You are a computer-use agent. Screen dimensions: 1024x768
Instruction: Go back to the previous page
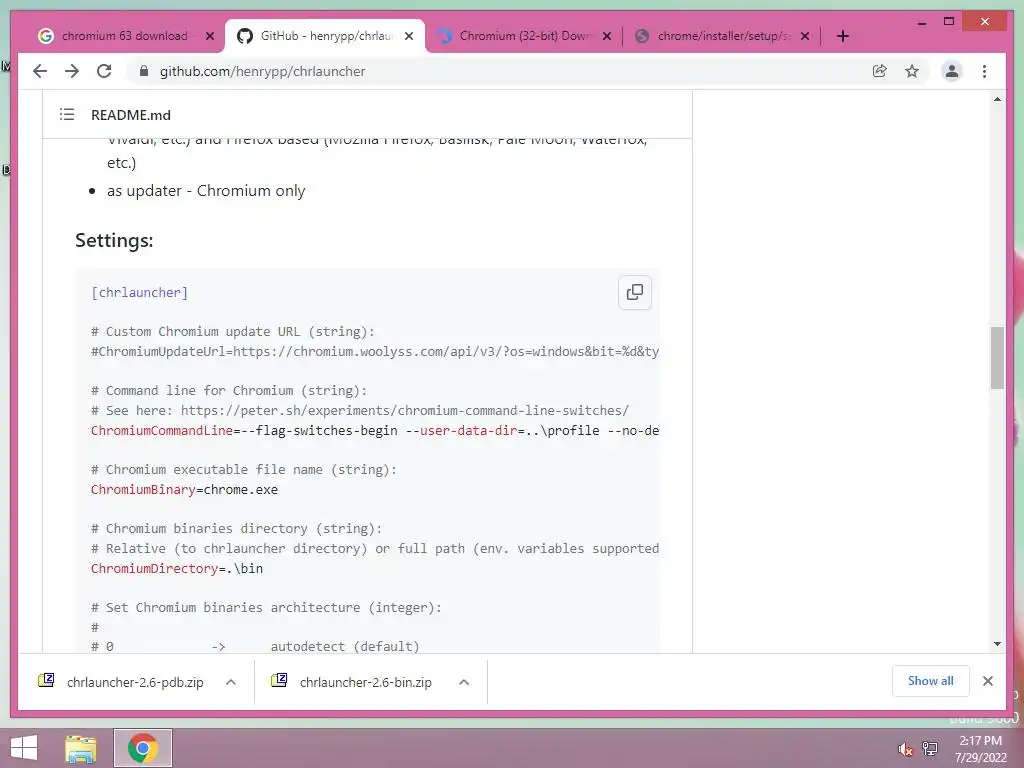click(40, 71)
